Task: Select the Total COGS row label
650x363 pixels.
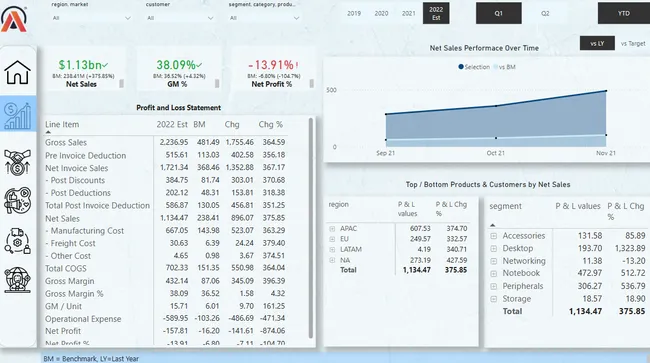Action: [65, 269]
